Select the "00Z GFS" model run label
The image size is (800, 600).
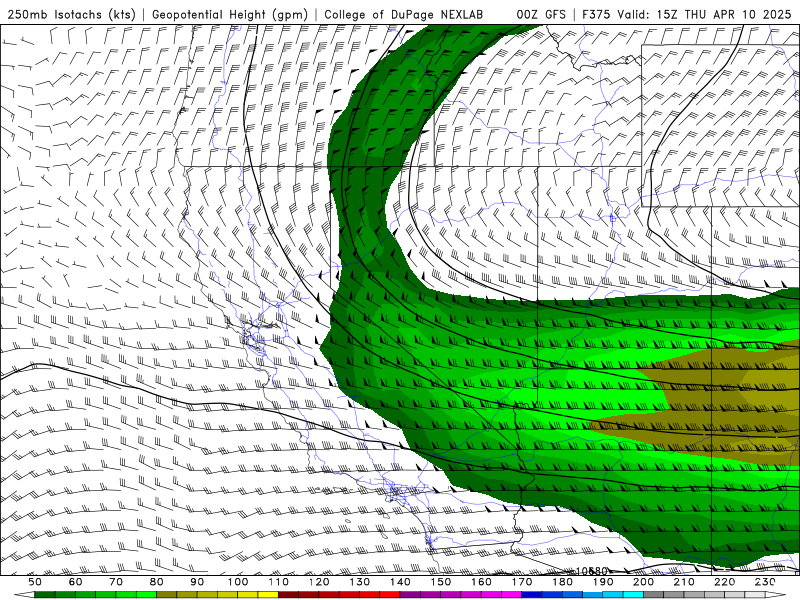(541, 15)
